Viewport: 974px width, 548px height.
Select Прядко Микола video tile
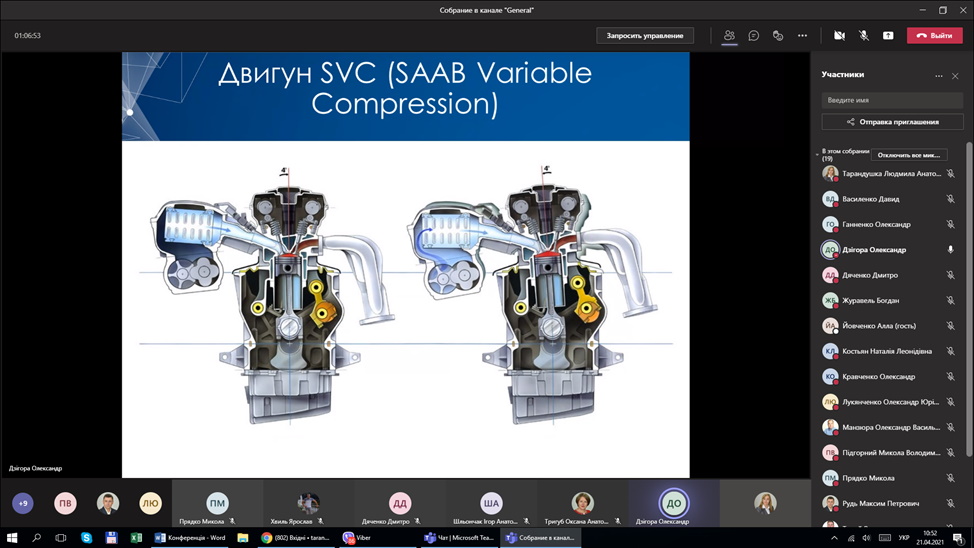tap(217, 503)
